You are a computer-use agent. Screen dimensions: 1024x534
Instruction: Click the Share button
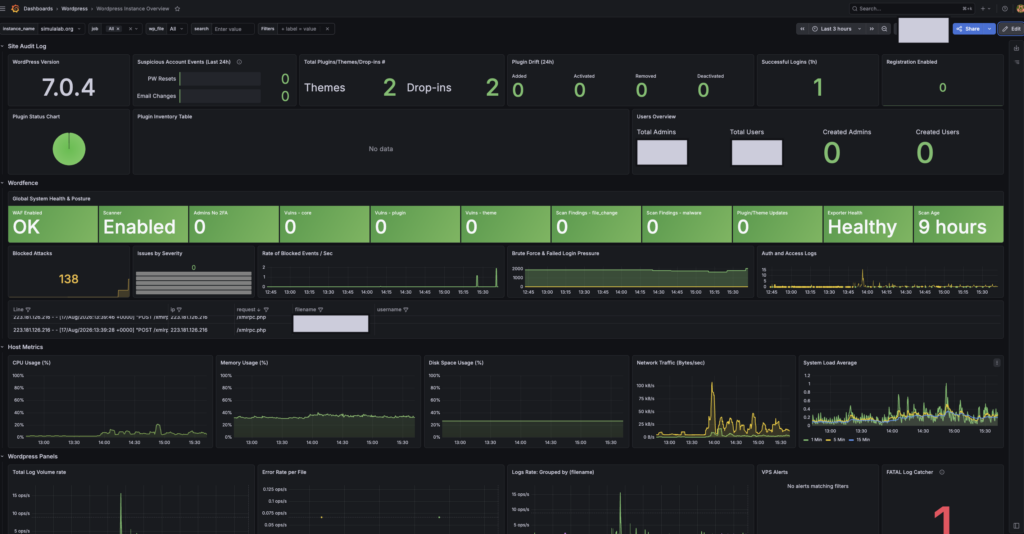968,29
